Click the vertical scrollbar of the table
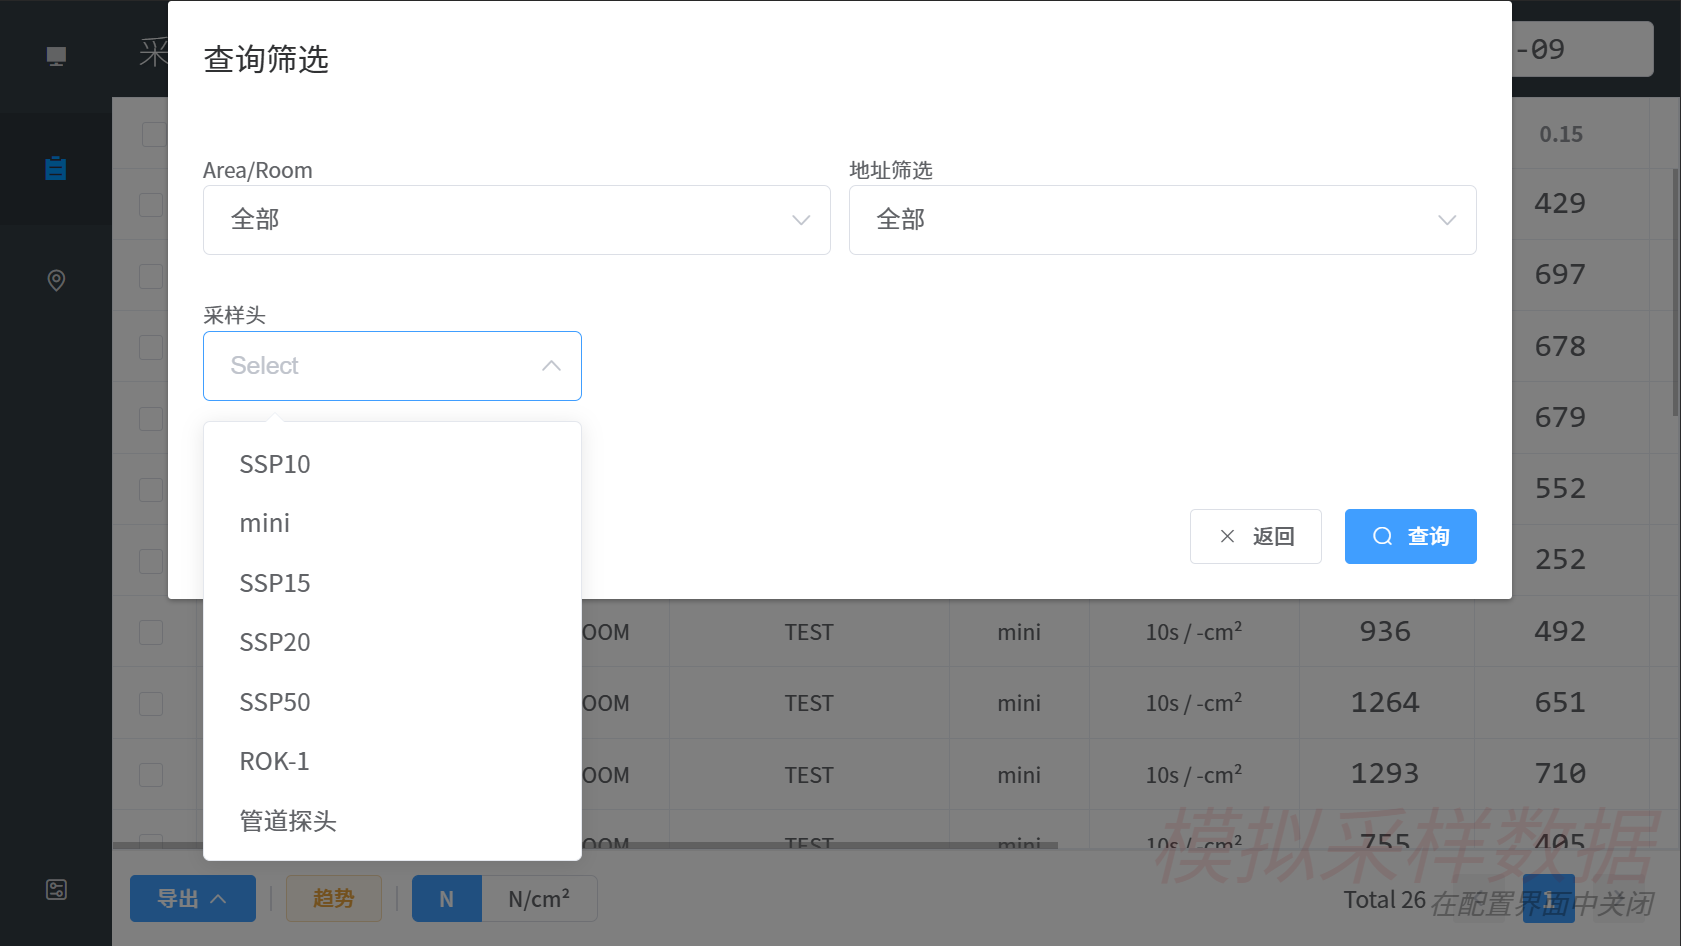 point(1675,290)
